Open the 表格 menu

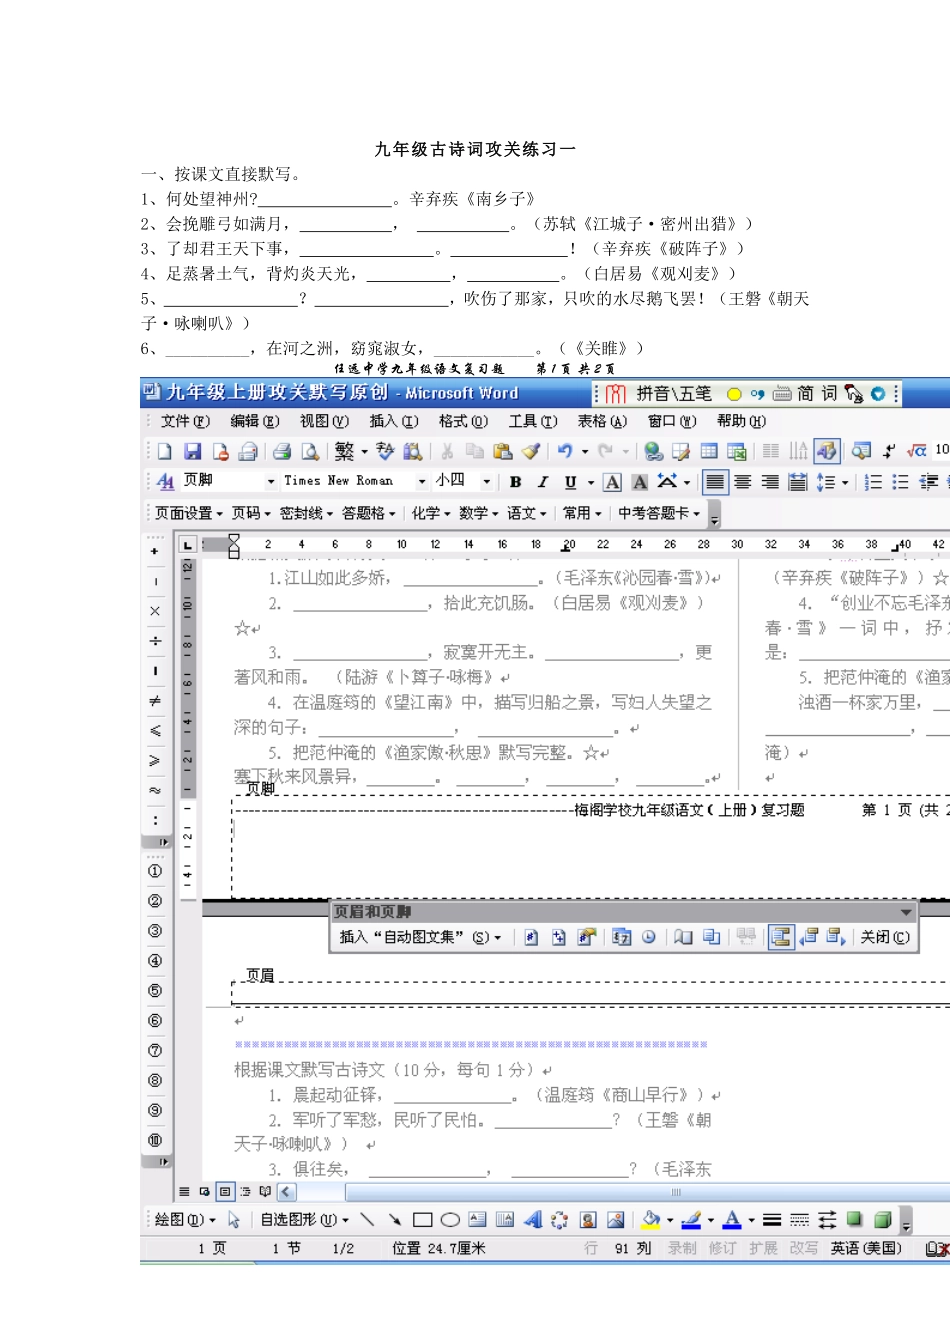click(602, 421)
